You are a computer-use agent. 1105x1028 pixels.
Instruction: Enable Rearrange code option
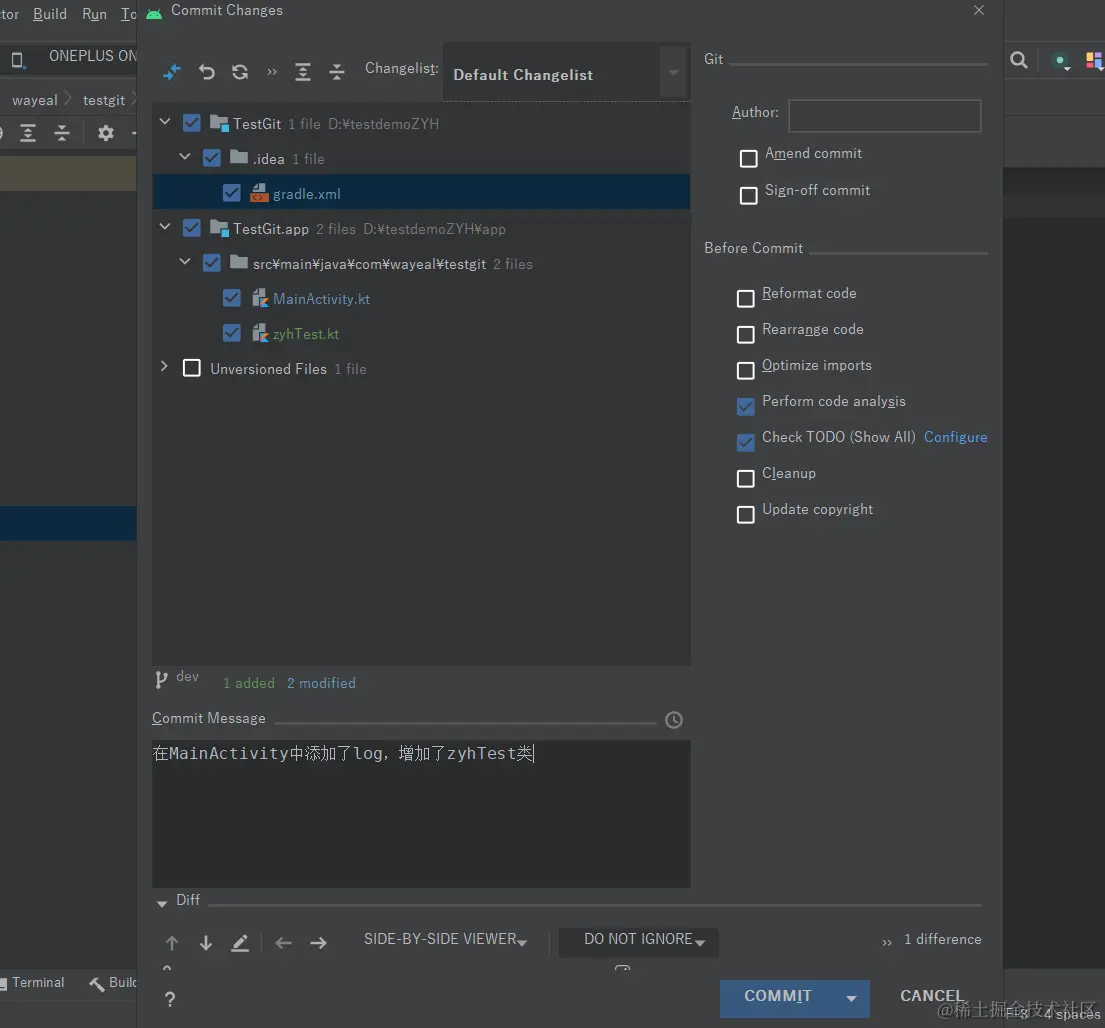pos(745,335)
